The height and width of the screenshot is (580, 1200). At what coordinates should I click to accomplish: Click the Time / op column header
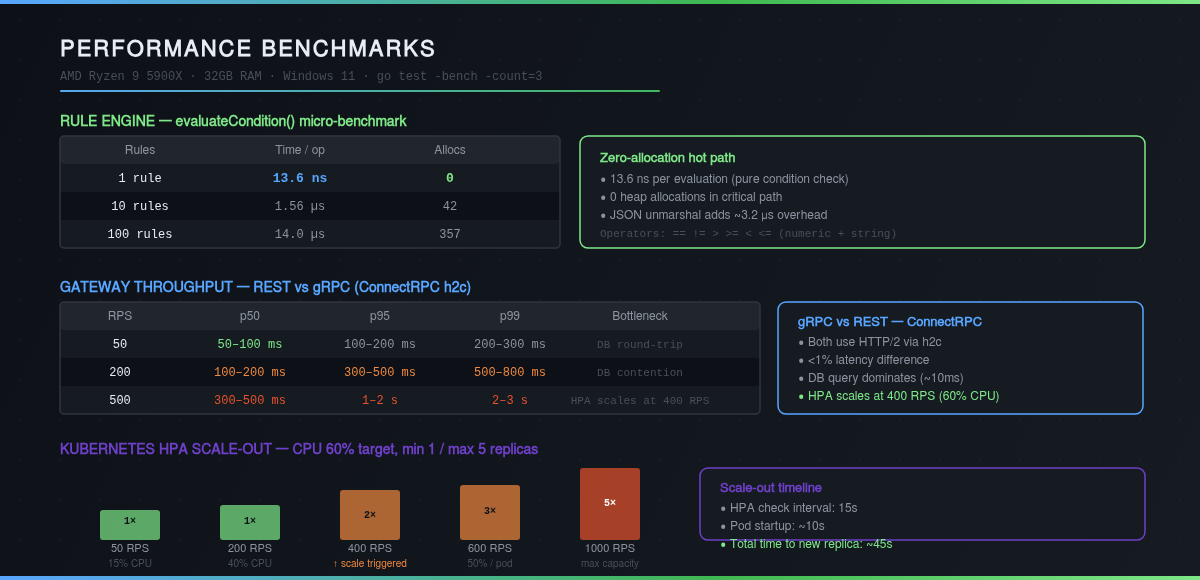tap(299, 149)
